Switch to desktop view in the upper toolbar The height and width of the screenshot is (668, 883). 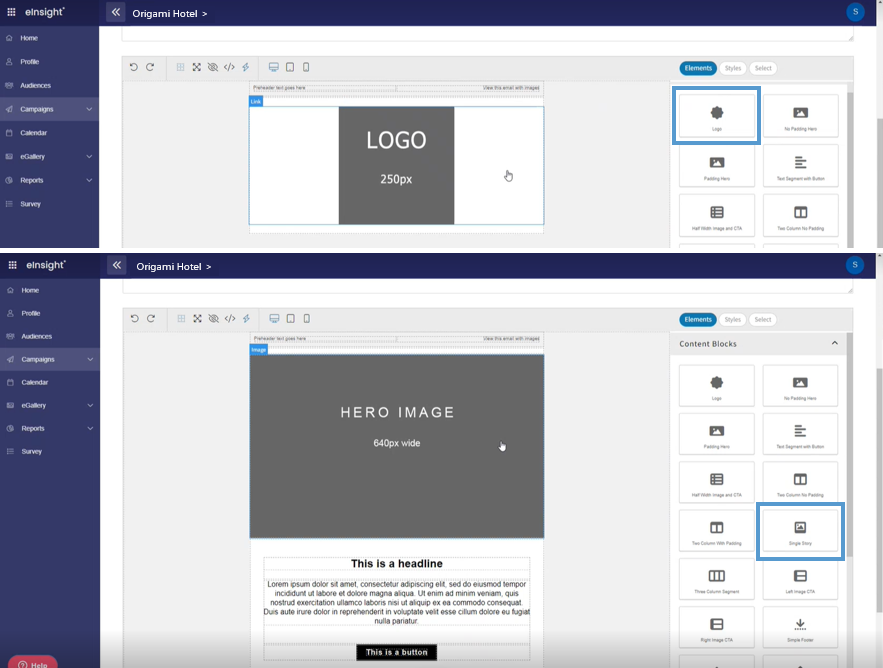[274, 67]
